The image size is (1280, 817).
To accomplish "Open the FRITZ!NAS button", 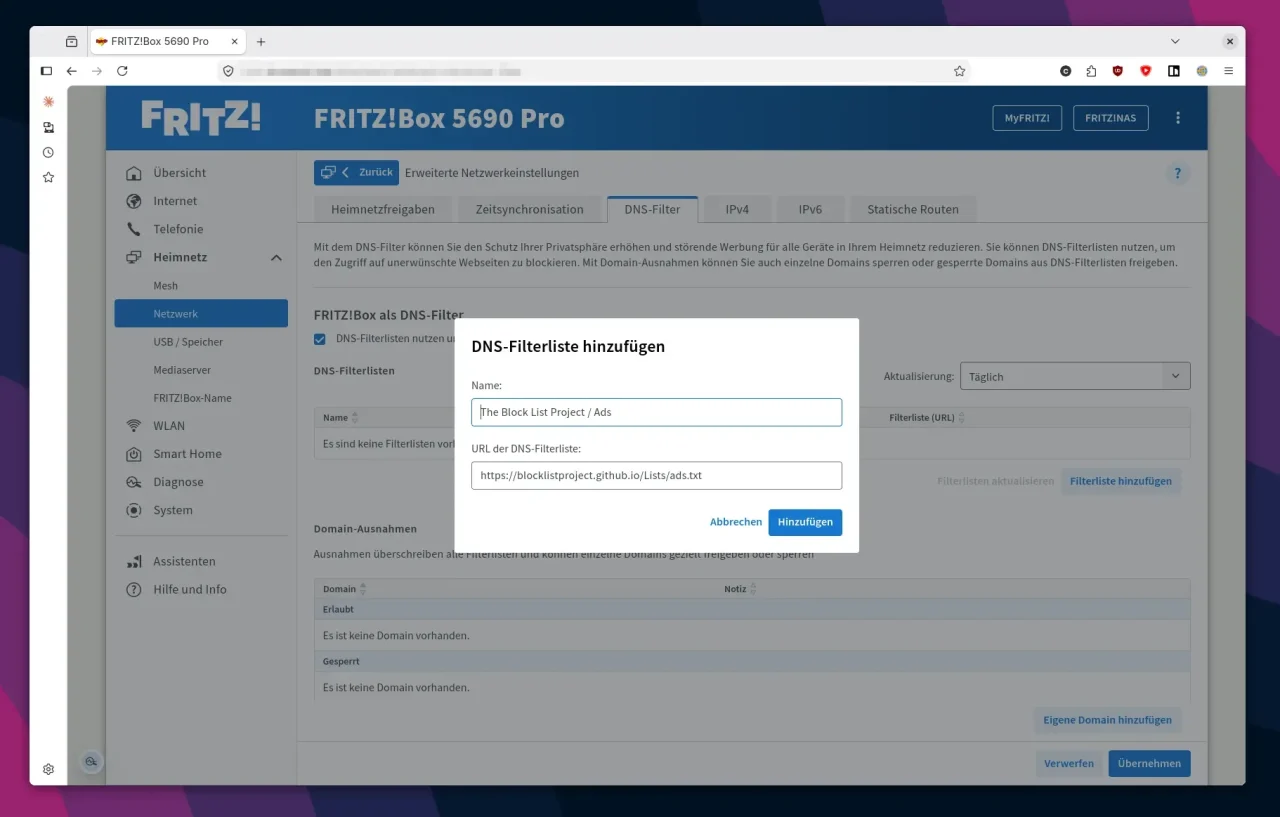I will pos(1111,118).
